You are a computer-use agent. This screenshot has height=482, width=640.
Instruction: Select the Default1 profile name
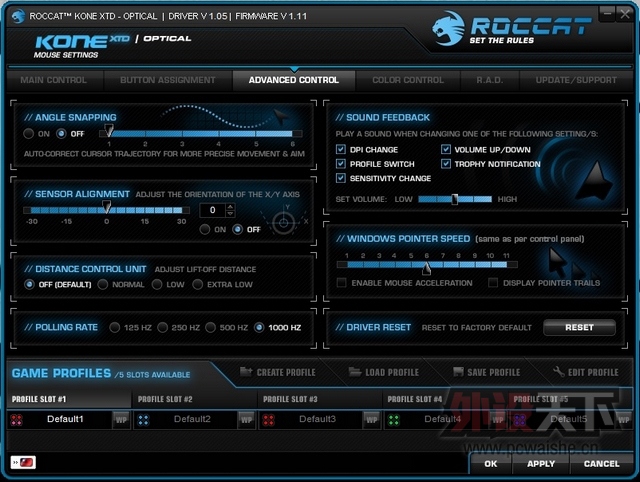pyautogui.click(x=65, y=419)
